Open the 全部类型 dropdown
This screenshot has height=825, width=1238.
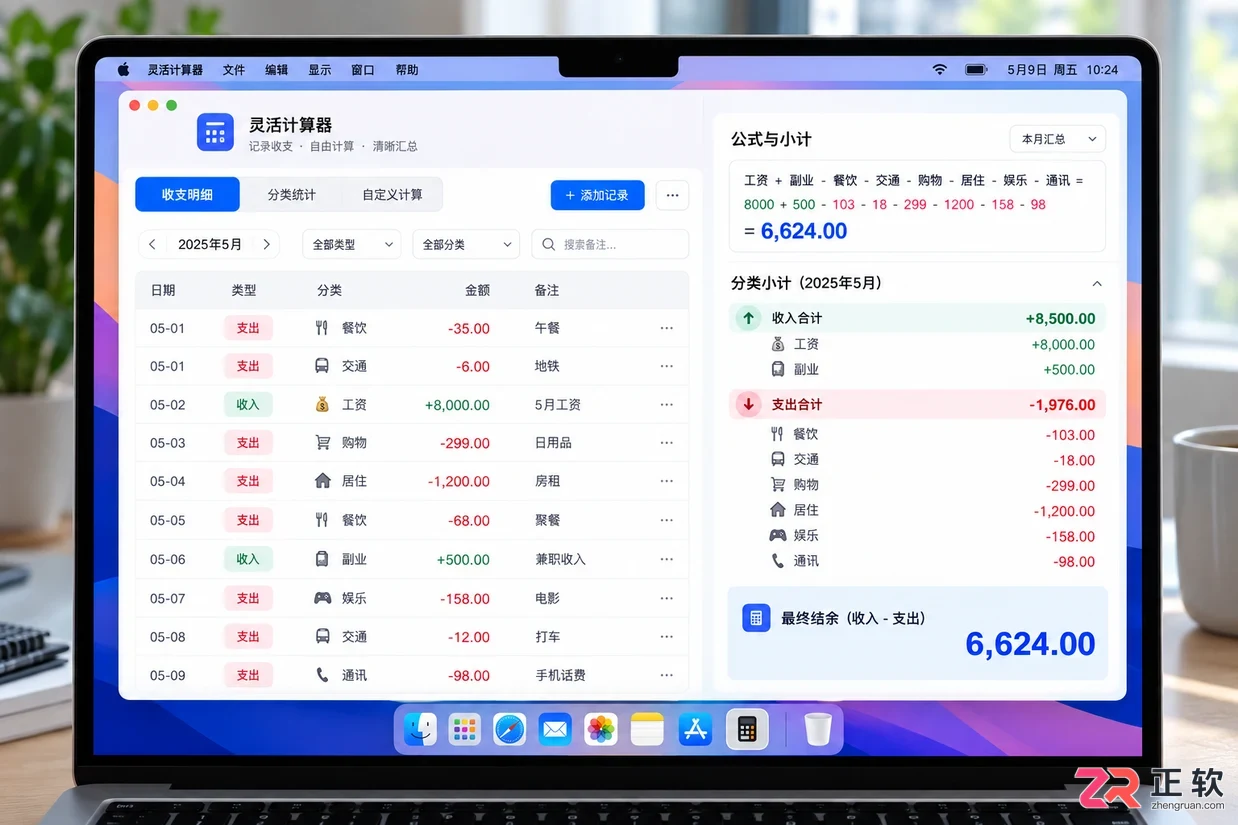click(x=351, y=244)
